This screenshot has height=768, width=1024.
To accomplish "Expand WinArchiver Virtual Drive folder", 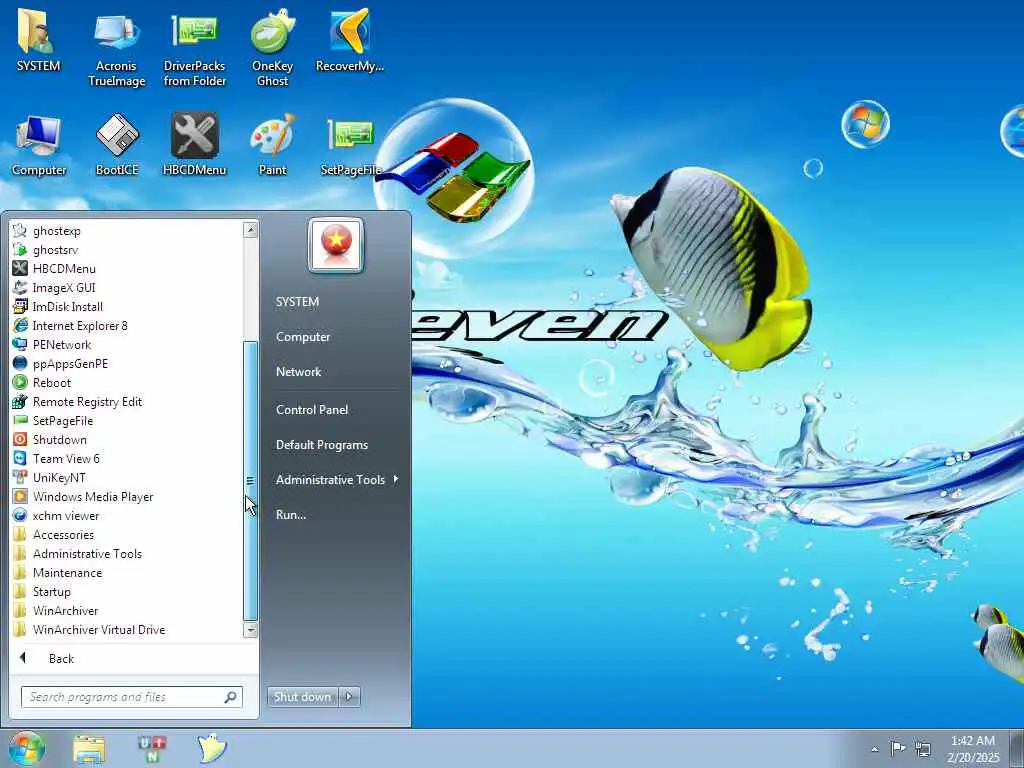I will (x=127, y=630).
